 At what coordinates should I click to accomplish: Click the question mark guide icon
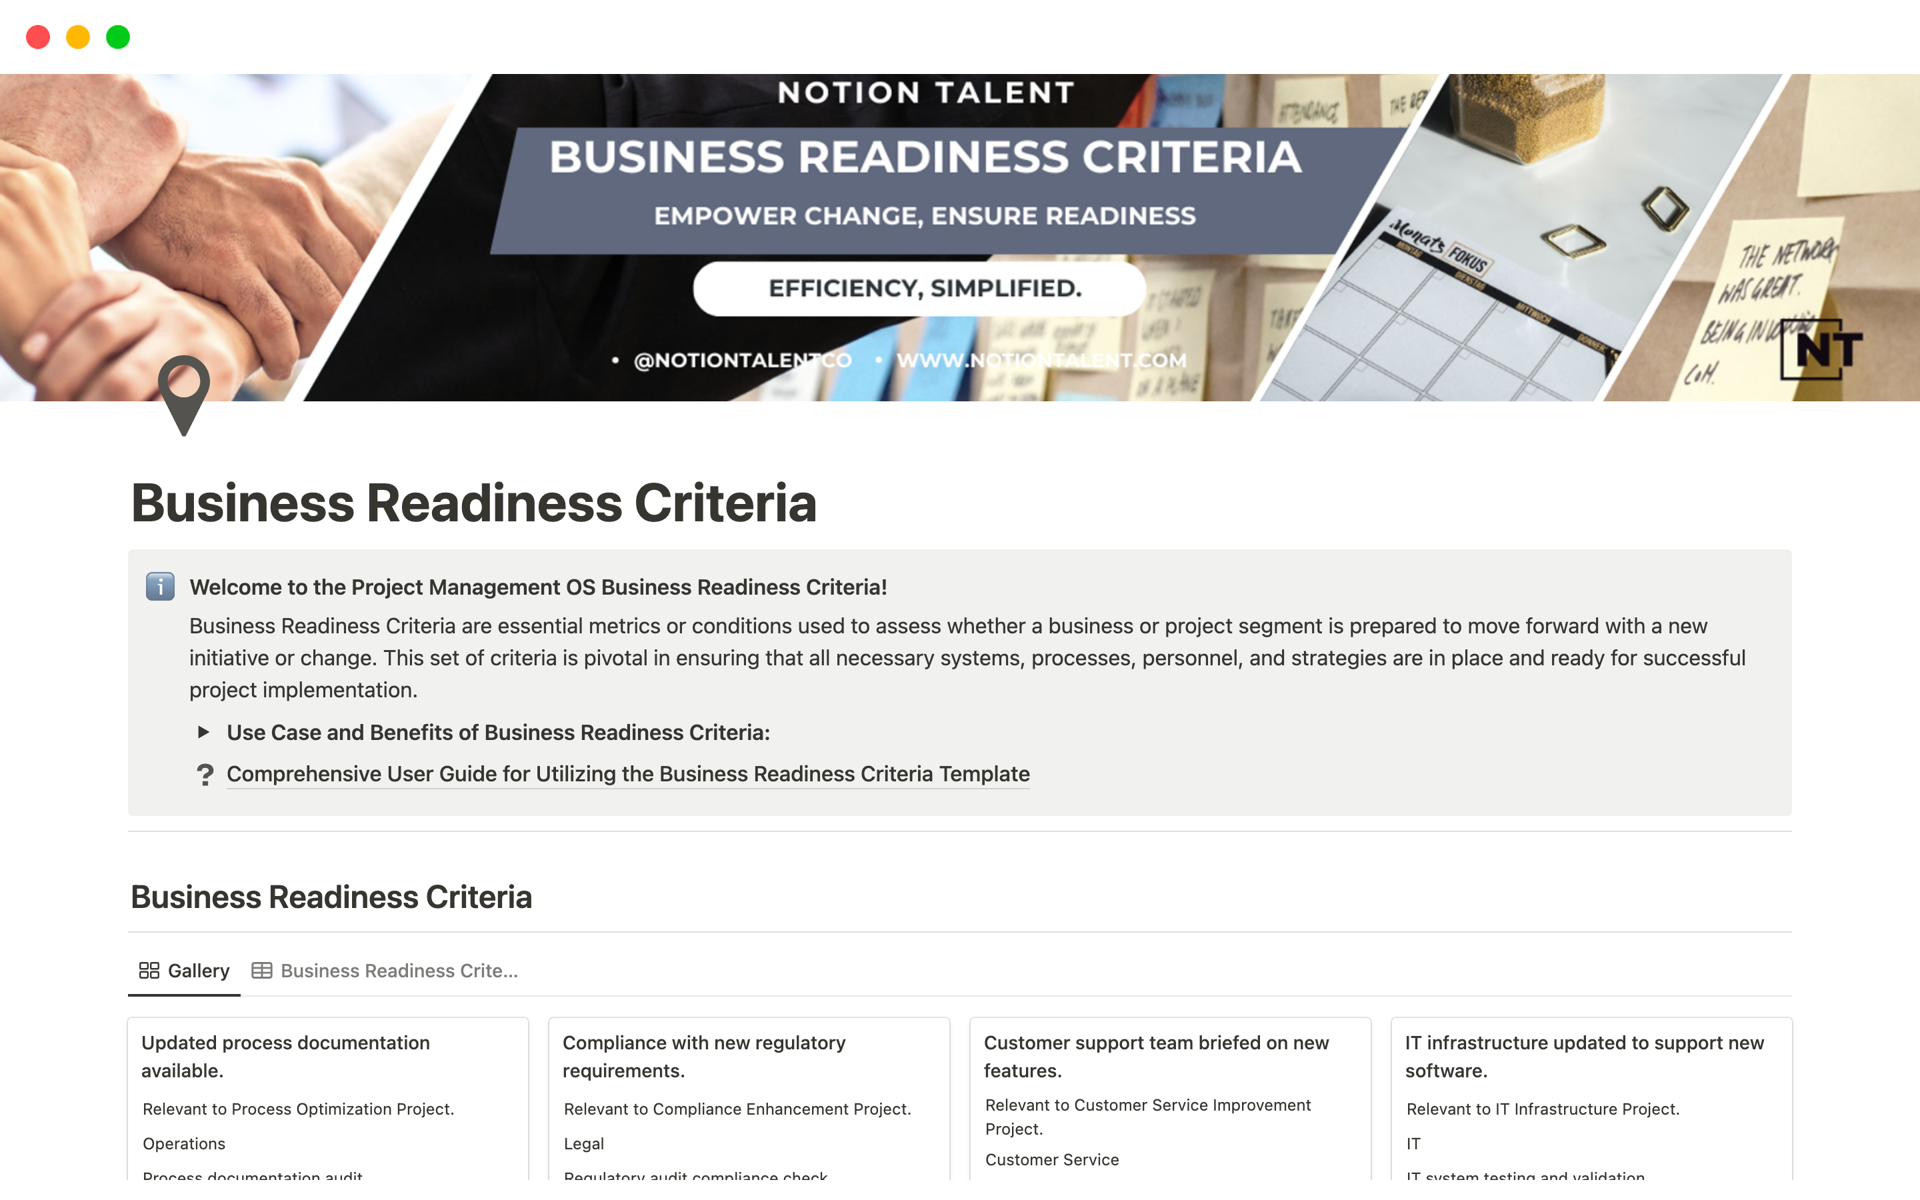pyautogui.click(x=205, y=774)
